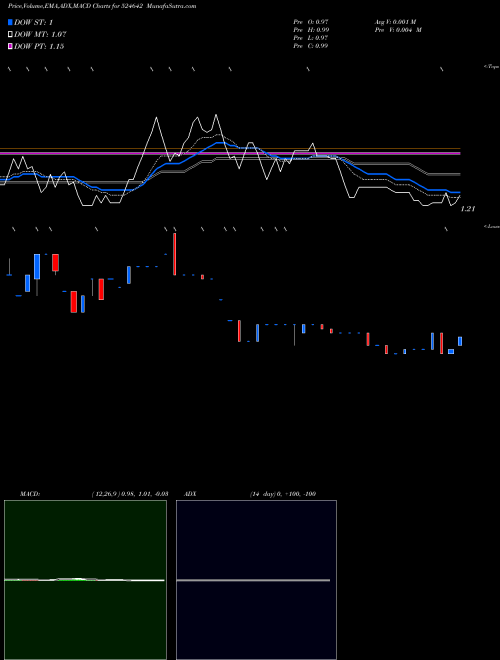This screenshot has width=500, height=660.
Task: Click the '<Lows' marker label
Action: point(492,226)
